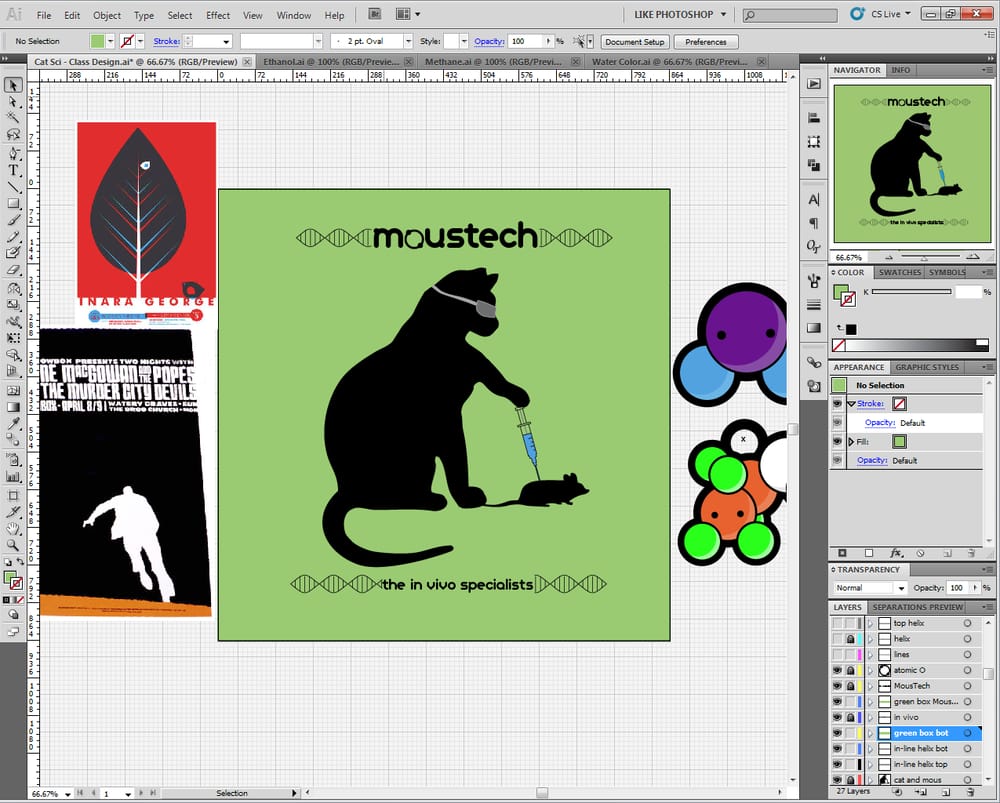Viewport: 1000px width, 803px height.
Task: Select the Line Segment tool
Action: click(x=13, y=187)
